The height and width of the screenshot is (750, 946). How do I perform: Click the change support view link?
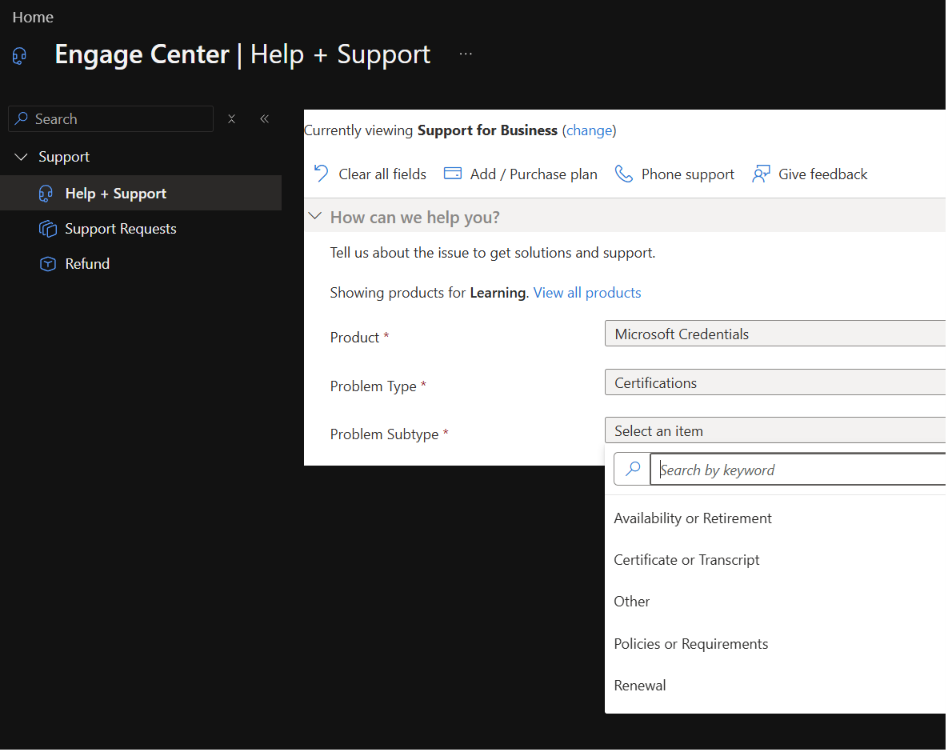coord(589,130)
